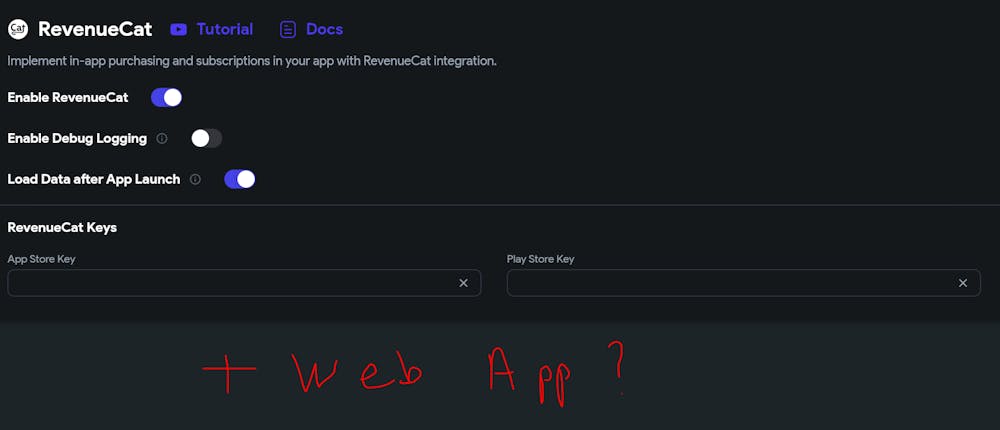The height and width of the screenshot is (430, 1000).
Task: Clear the App Store Key field with the X
Action: coord(463,283)
